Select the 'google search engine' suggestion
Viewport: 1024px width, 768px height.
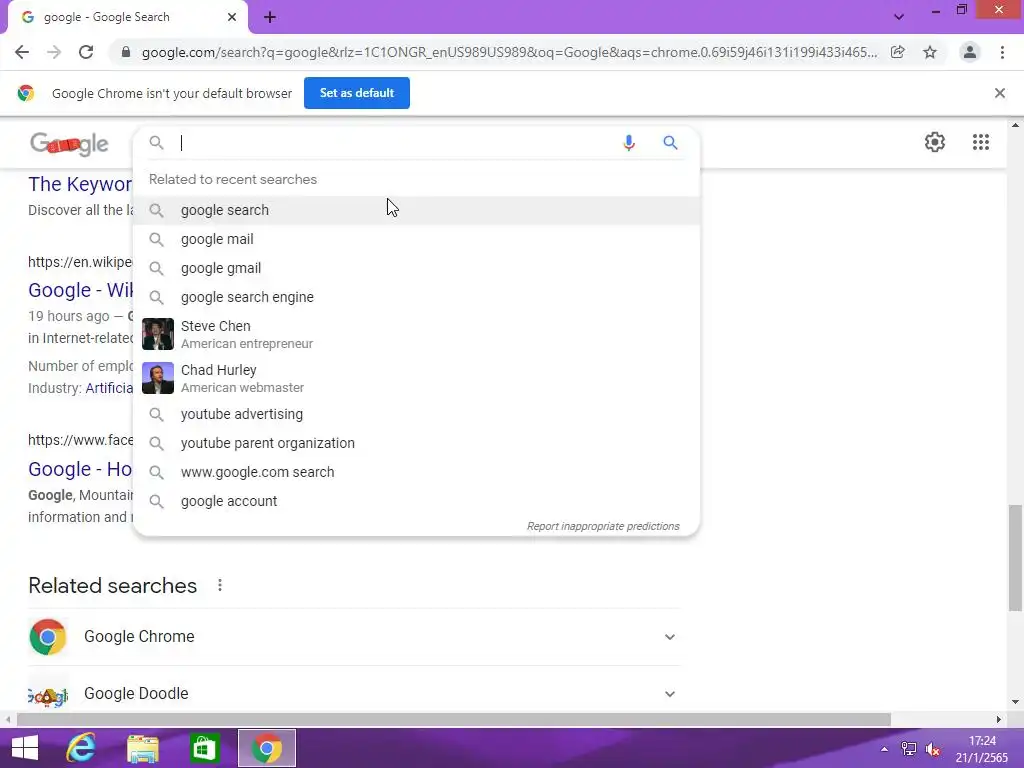coord(416,297)
